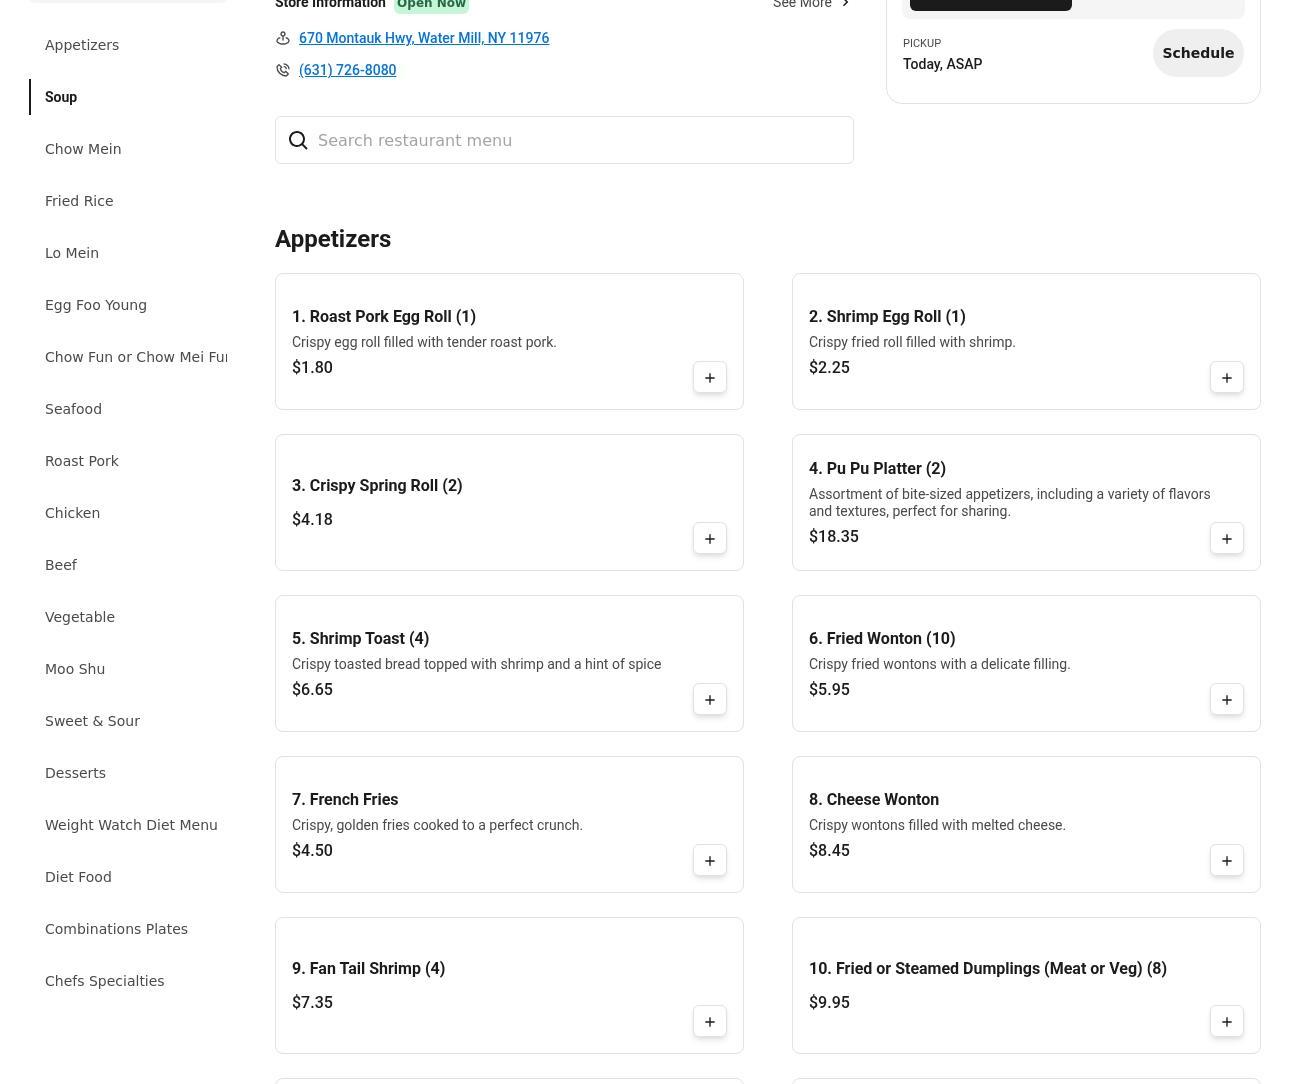
Task: Jump to Diet Food section
Action: click(x=78, y=877)
